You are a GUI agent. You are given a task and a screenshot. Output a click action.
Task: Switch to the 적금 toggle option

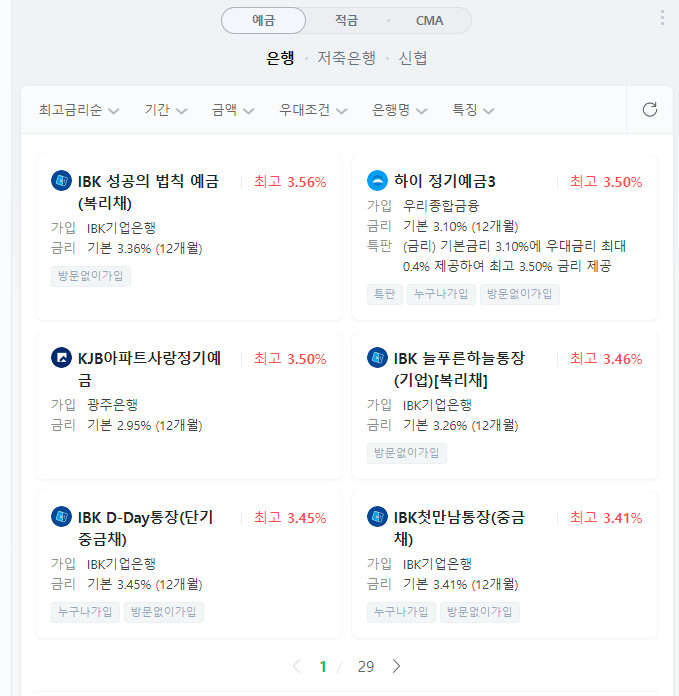[346, 20]
